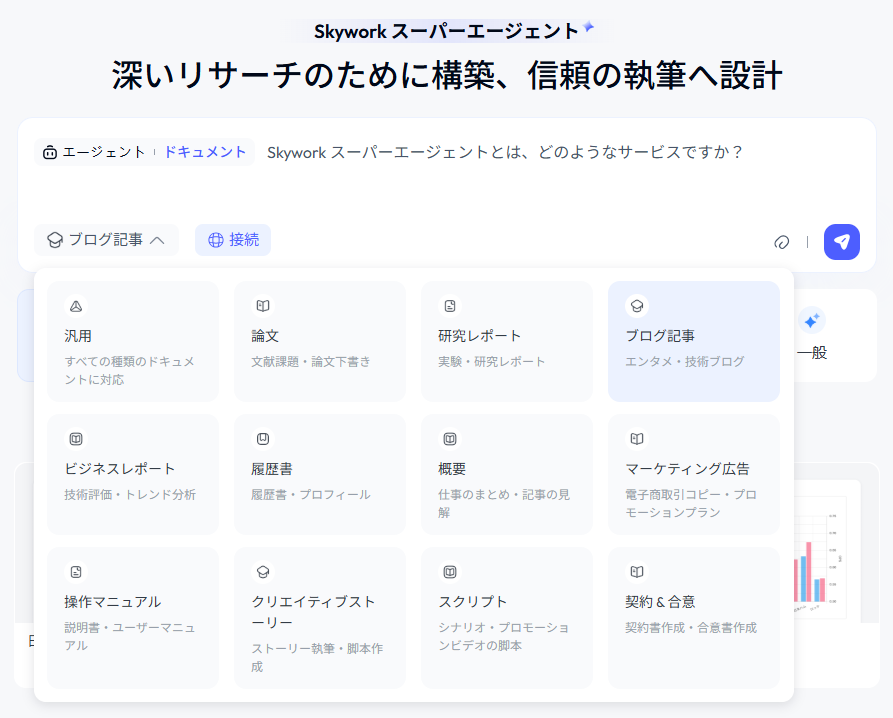Toggle the 接続 web connection button

click(233, 240)
